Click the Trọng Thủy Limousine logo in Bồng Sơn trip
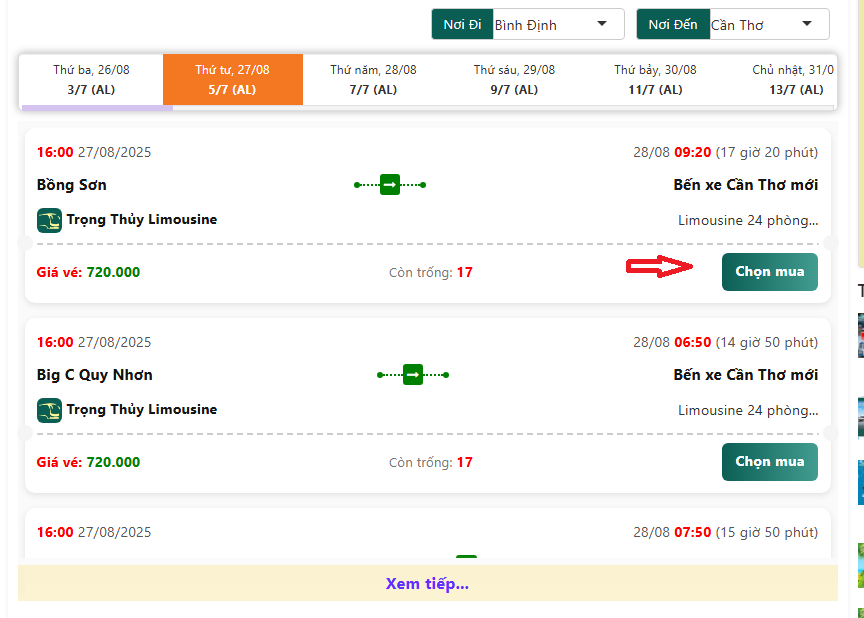 point(49,220)
